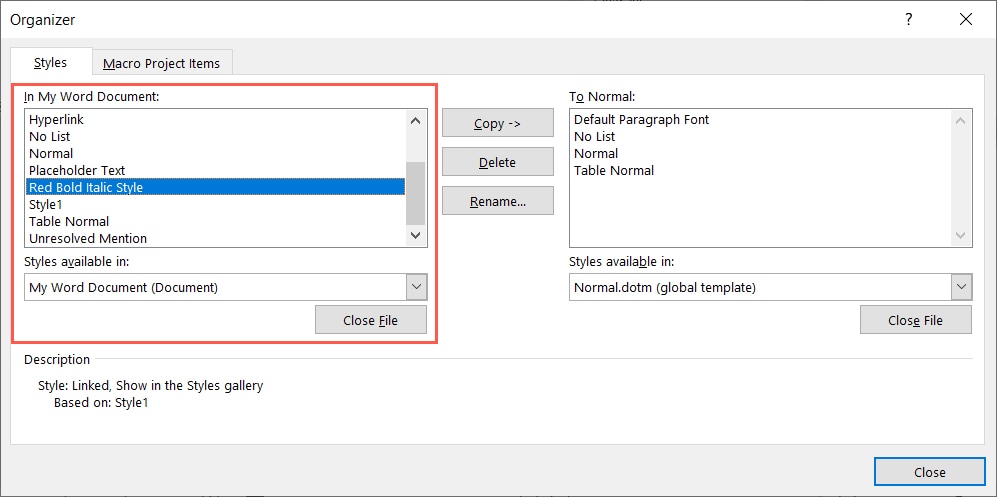Close the Organizer dialog with X
The height and width of the screenshot is (497, 997).
click(965, 20)
